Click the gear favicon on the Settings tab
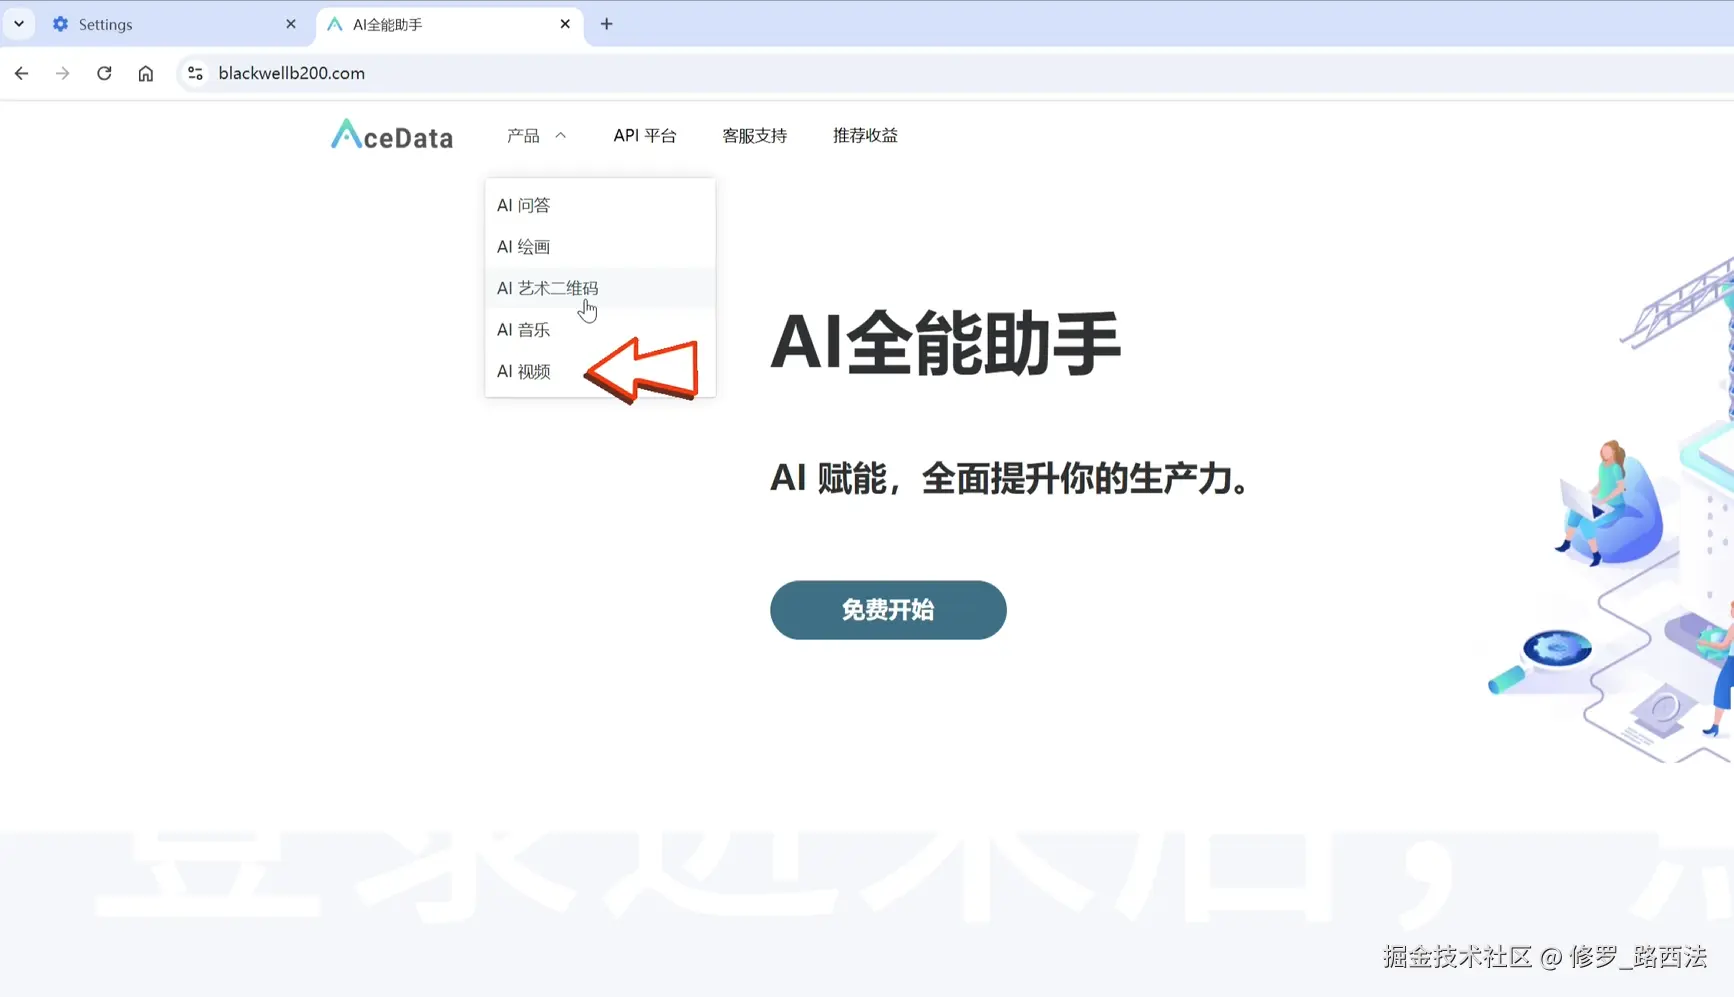 click(60, 24)
